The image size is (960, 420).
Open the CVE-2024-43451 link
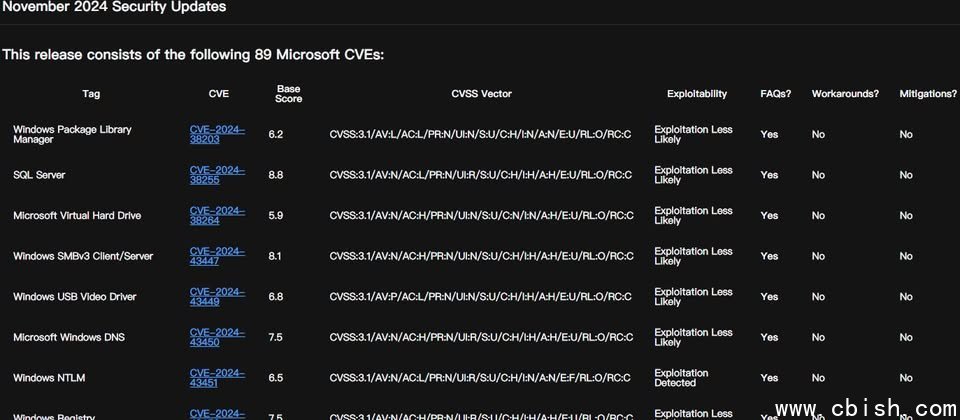pyautogui.click(x=217, y=378)
